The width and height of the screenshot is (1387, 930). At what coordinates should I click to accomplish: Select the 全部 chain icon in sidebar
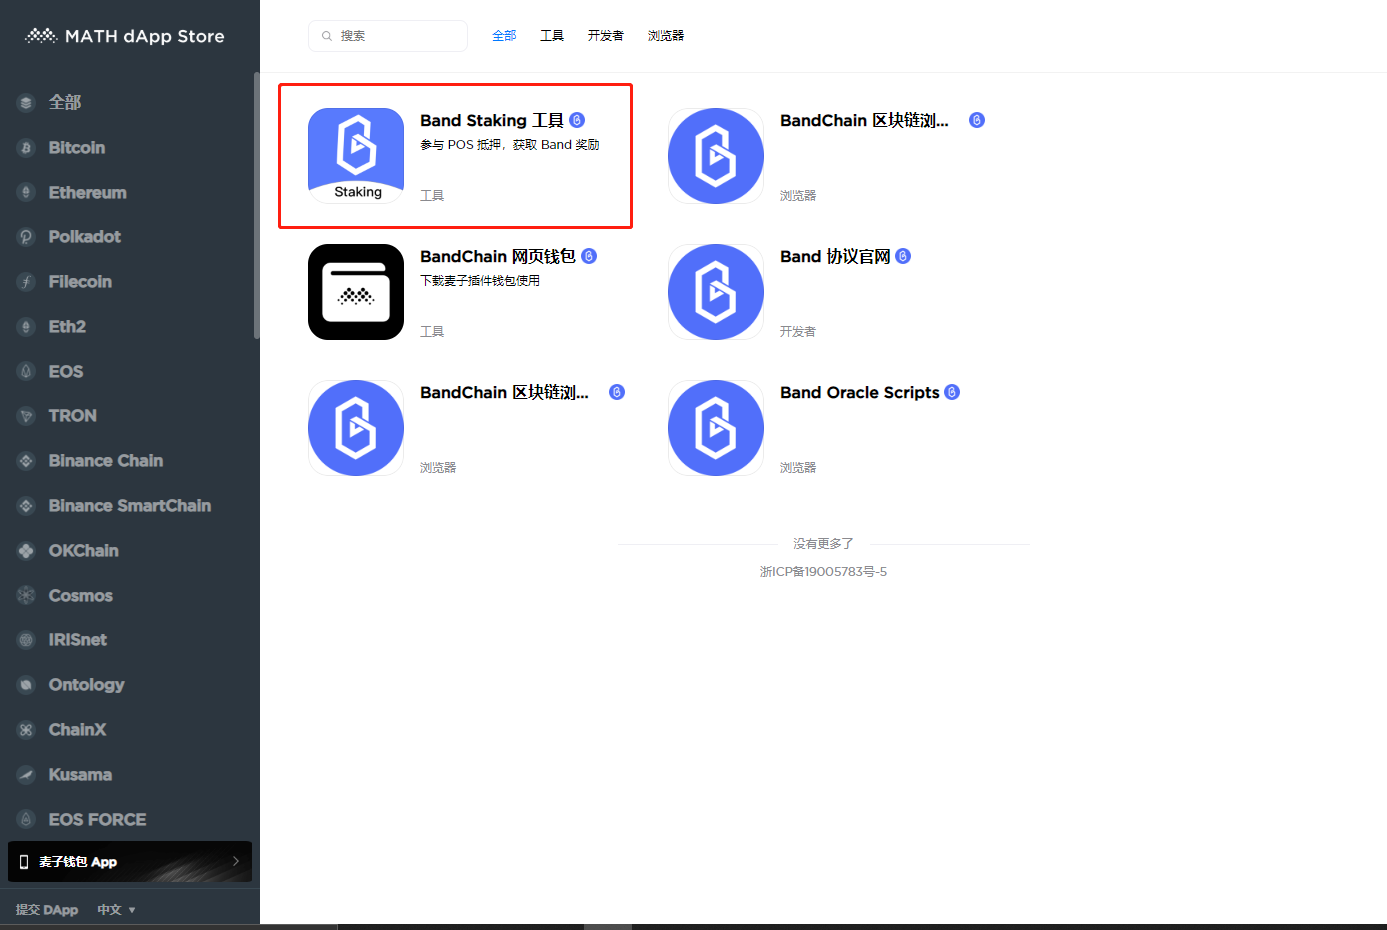27,102
